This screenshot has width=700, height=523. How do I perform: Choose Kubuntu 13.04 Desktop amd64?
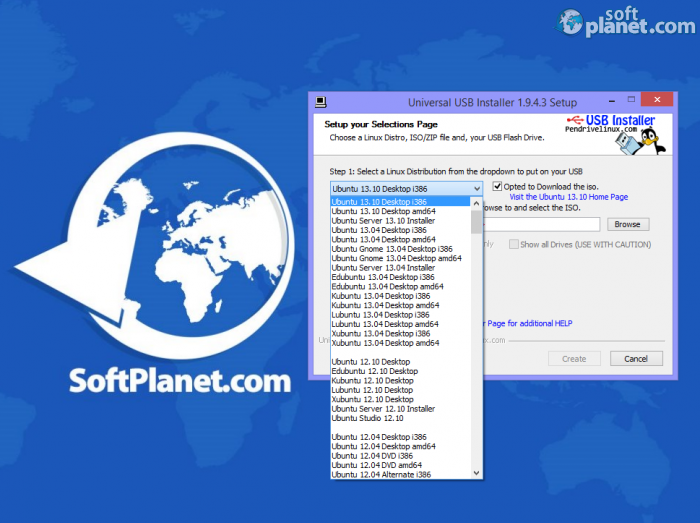click(400, 305)
